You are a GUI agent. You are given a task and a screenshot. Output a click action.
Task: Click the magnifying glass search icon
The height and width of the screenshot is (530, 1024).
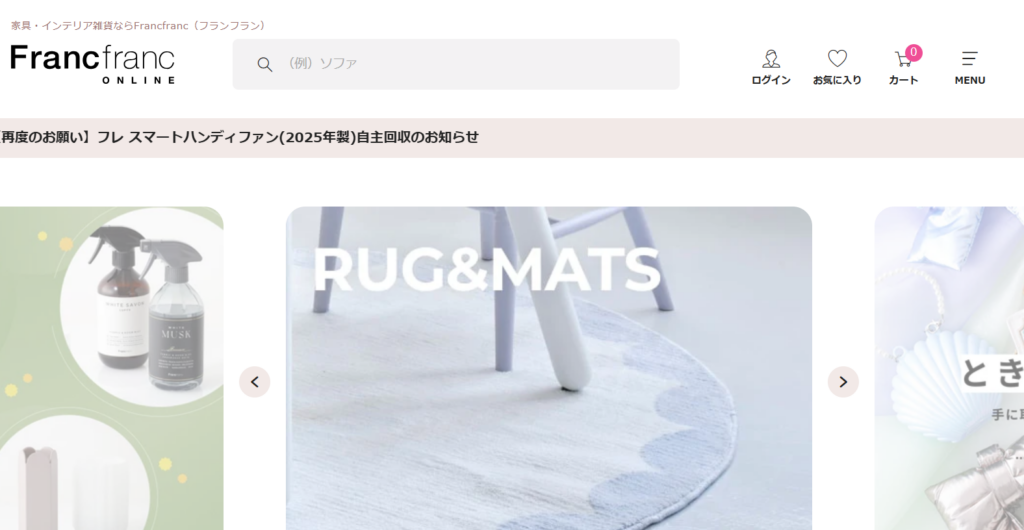tap(264, 64)
